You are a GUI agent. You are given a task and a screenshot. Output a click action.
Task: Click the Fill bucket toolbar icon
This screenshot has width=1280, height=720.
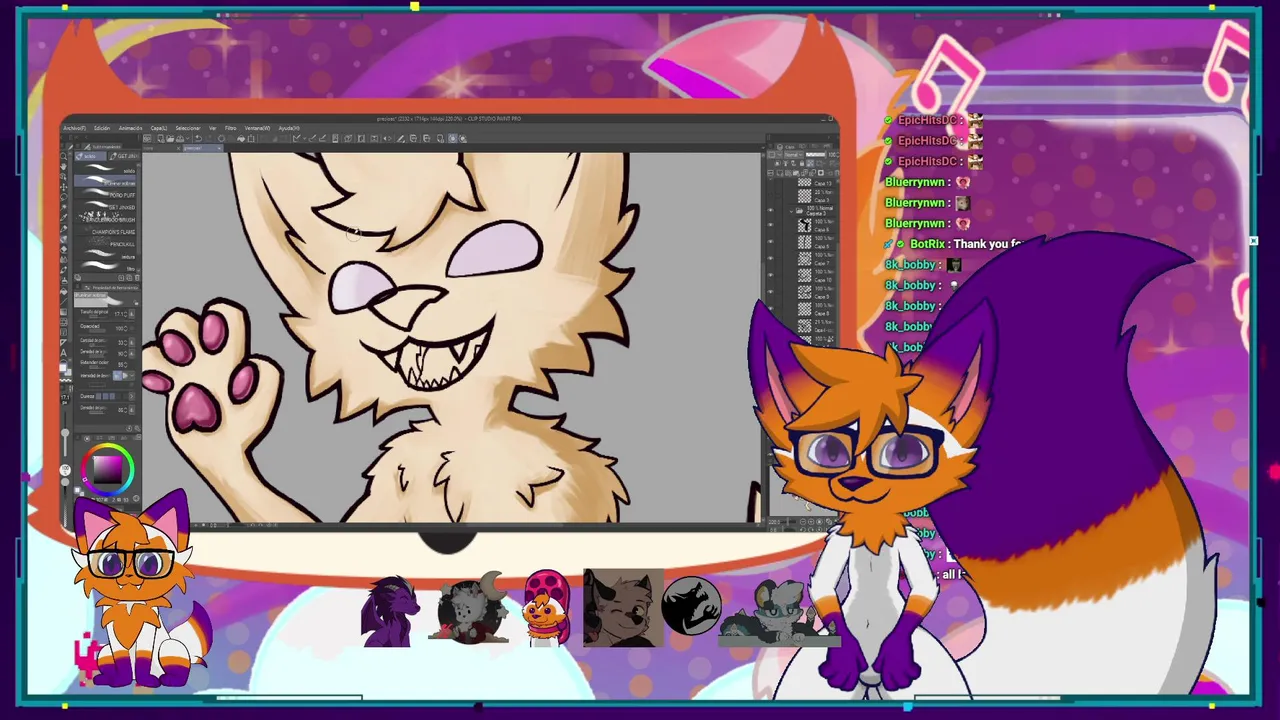pos(241,138)
